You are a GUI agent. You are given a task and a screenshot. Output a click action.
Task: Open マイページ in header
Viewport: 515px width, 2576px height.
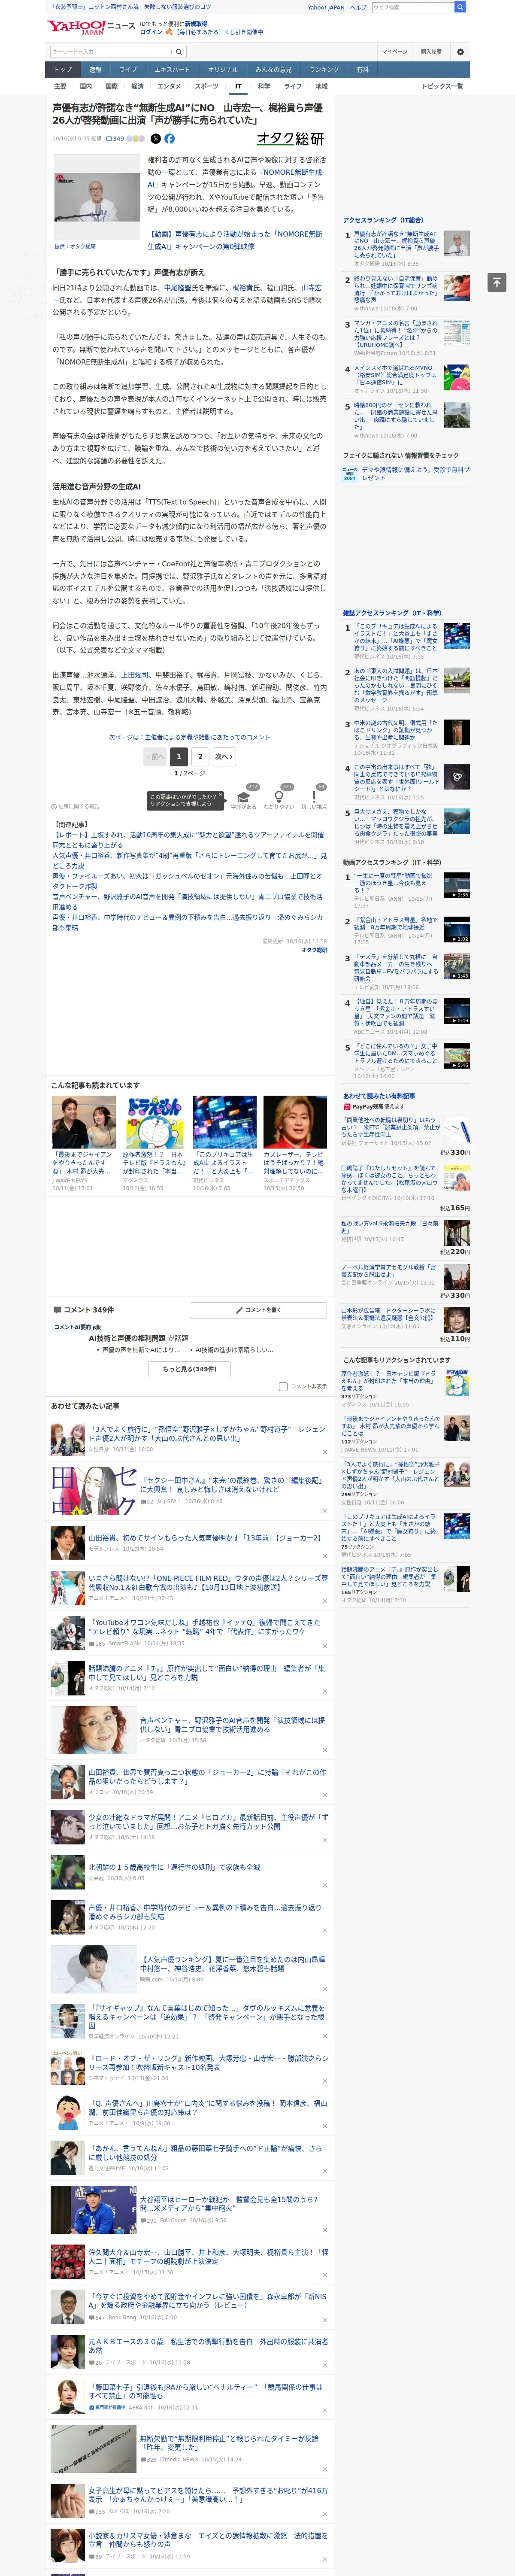pos(394,52)
